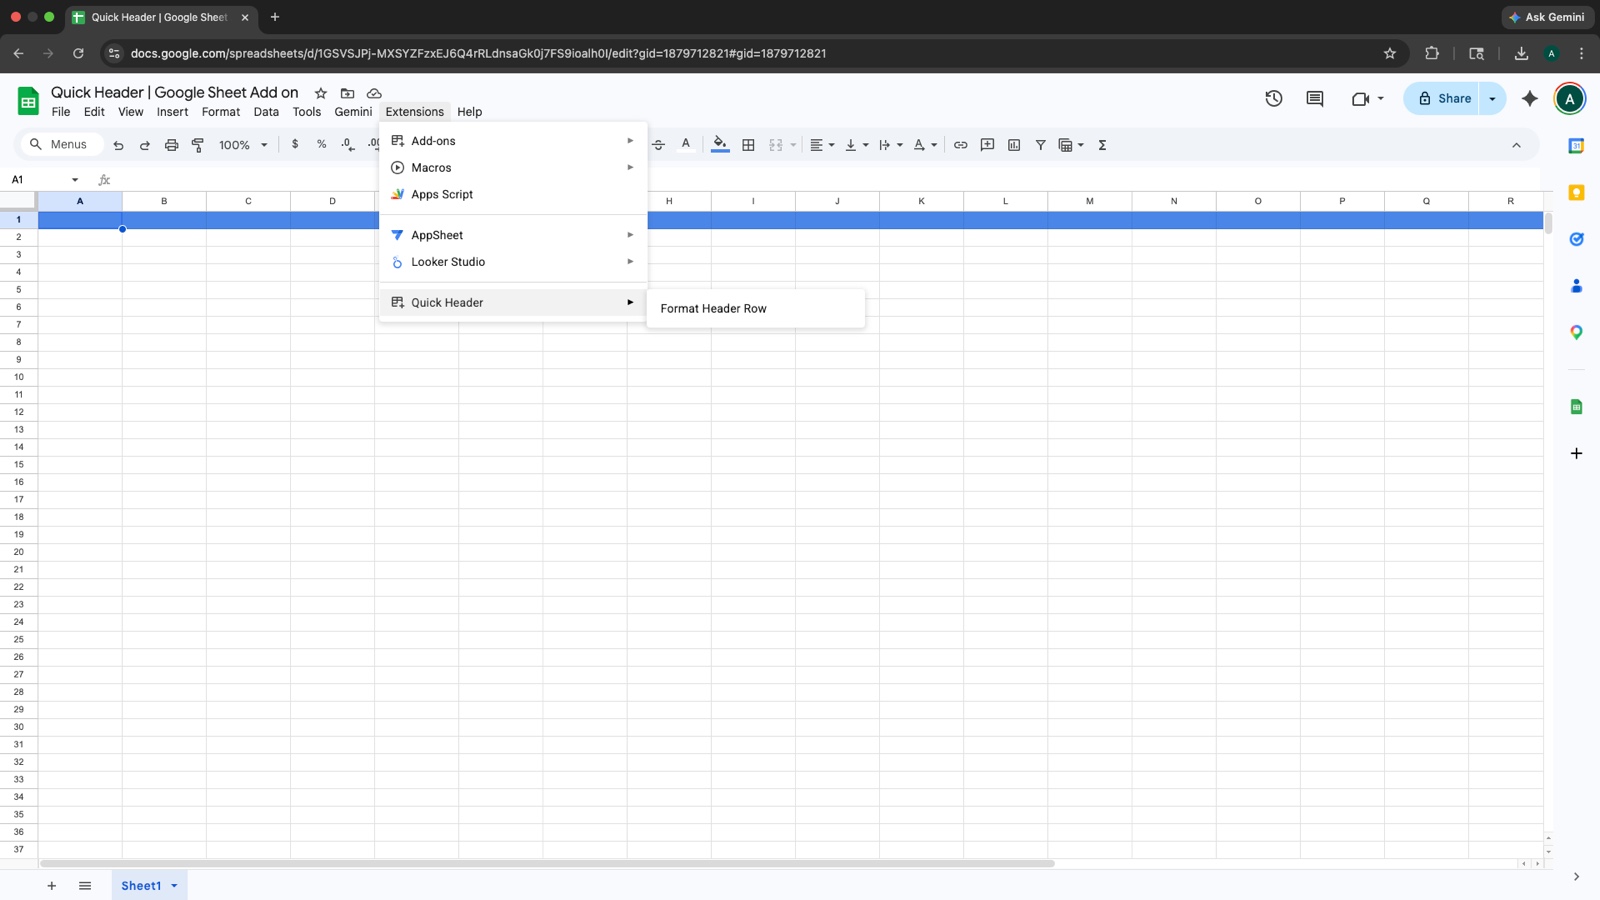Click the fill color paint bucket icon

(719, 145)
